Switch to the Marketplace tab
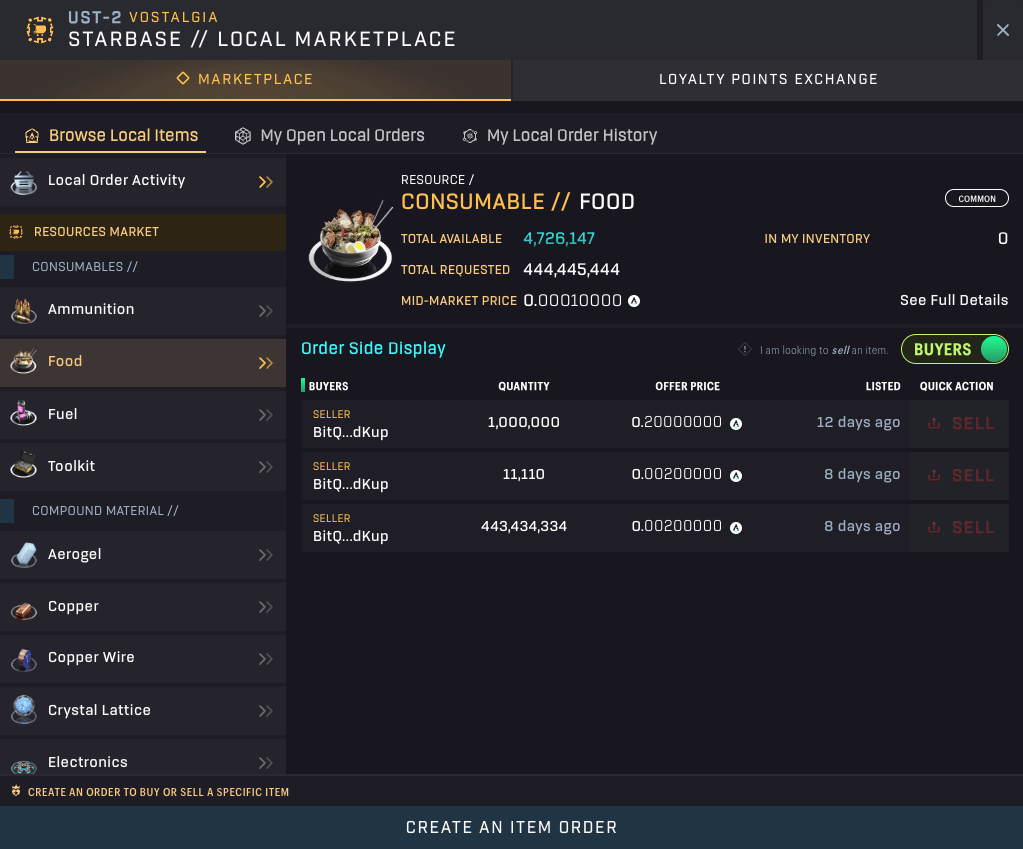 click(x=255, y=80)
